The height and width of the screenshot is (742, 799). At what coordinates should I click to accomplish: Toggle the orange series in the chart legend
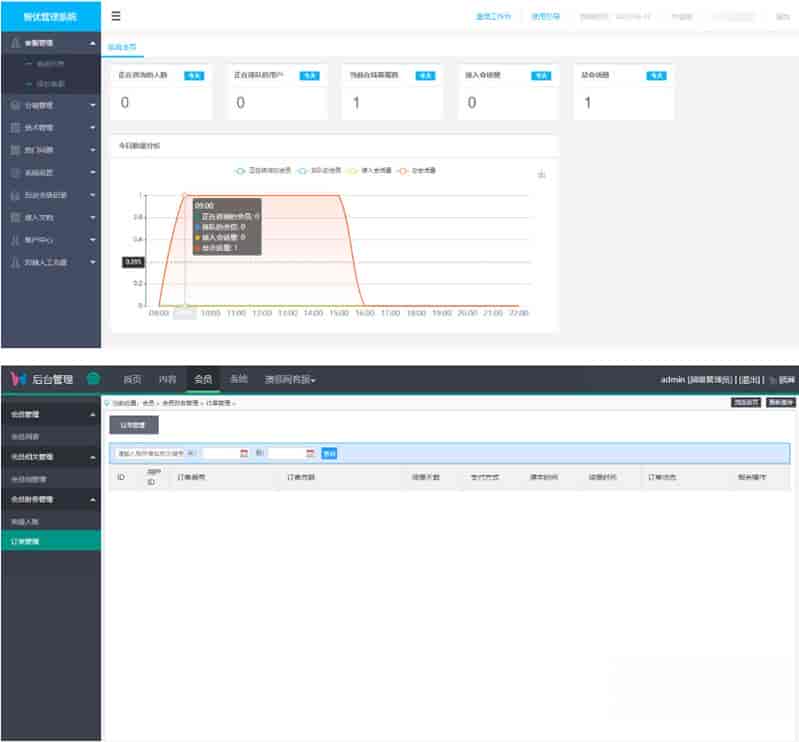402,171
